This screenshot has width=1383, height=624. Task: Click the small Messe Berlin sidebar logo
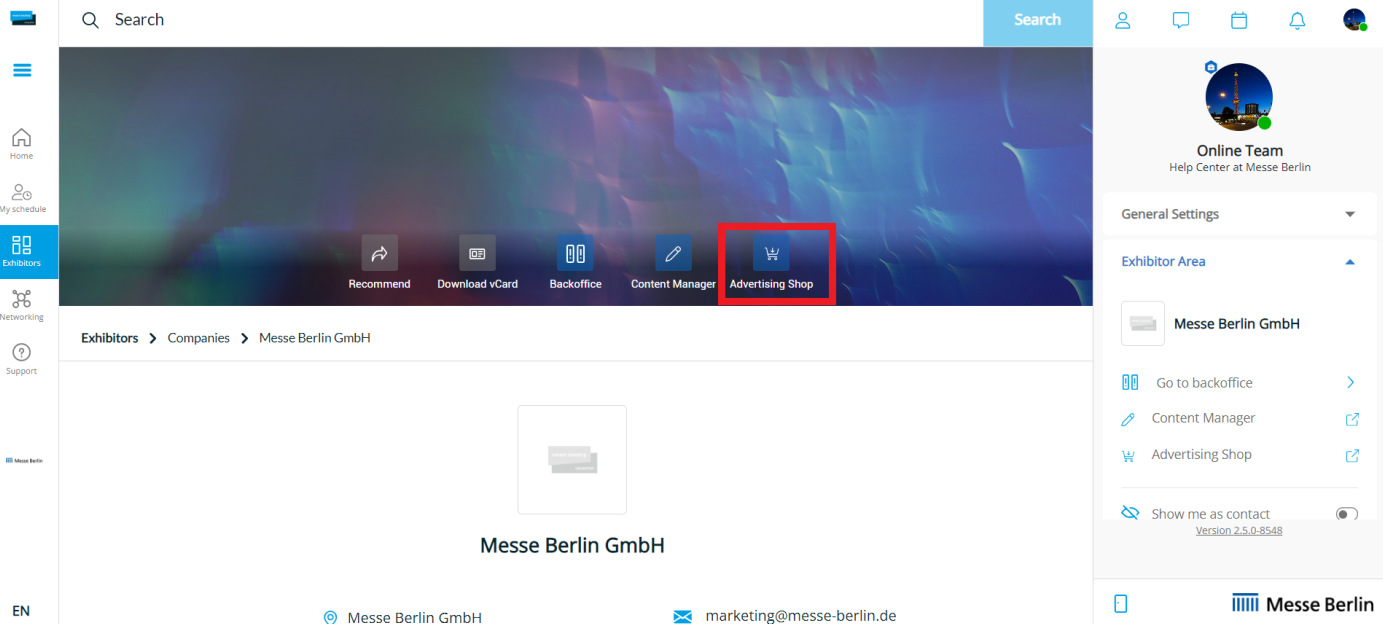[24, 461]
